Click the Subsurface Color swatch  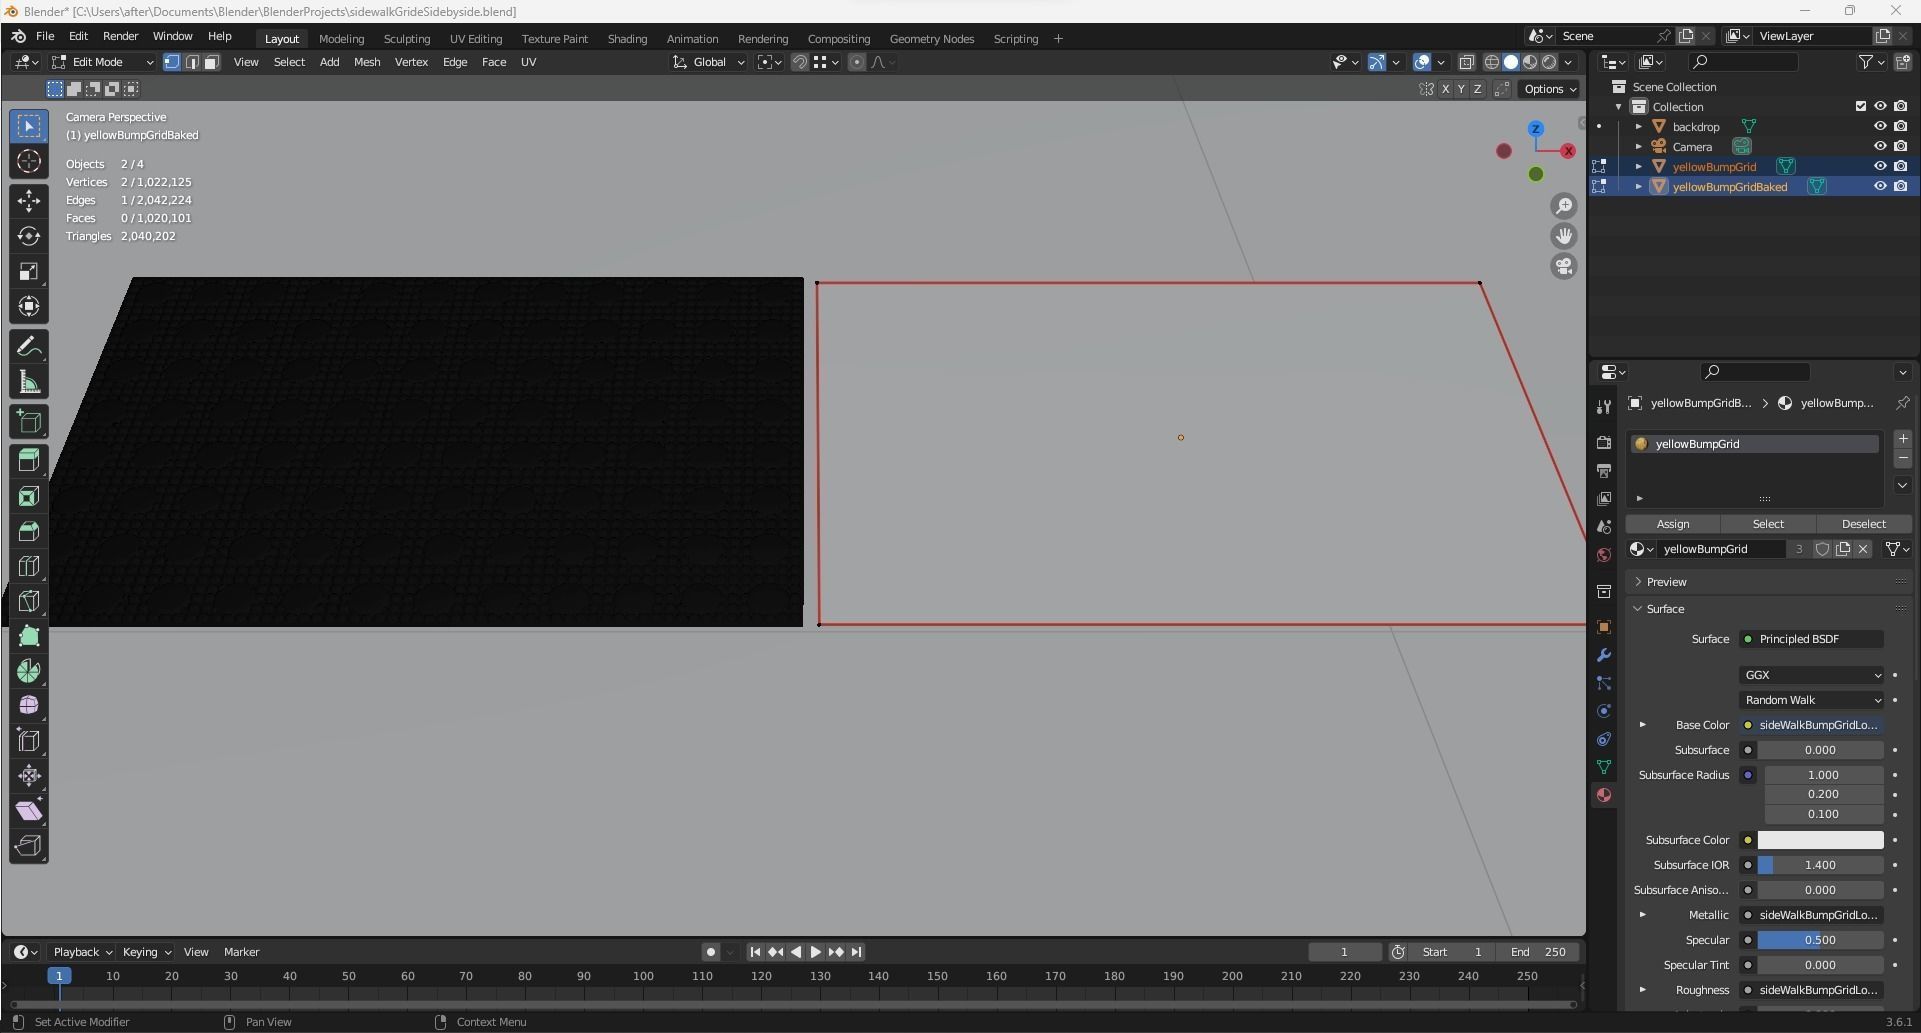click(1821, 840)
